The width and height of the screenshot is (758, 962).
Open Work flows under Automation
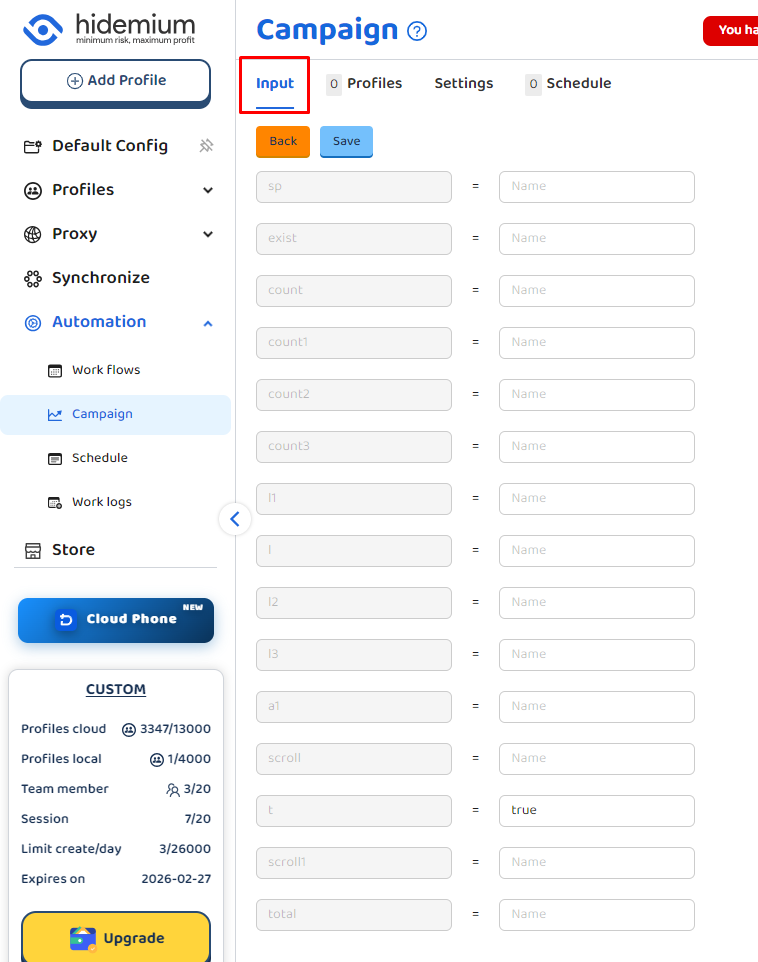coord(105,370)
